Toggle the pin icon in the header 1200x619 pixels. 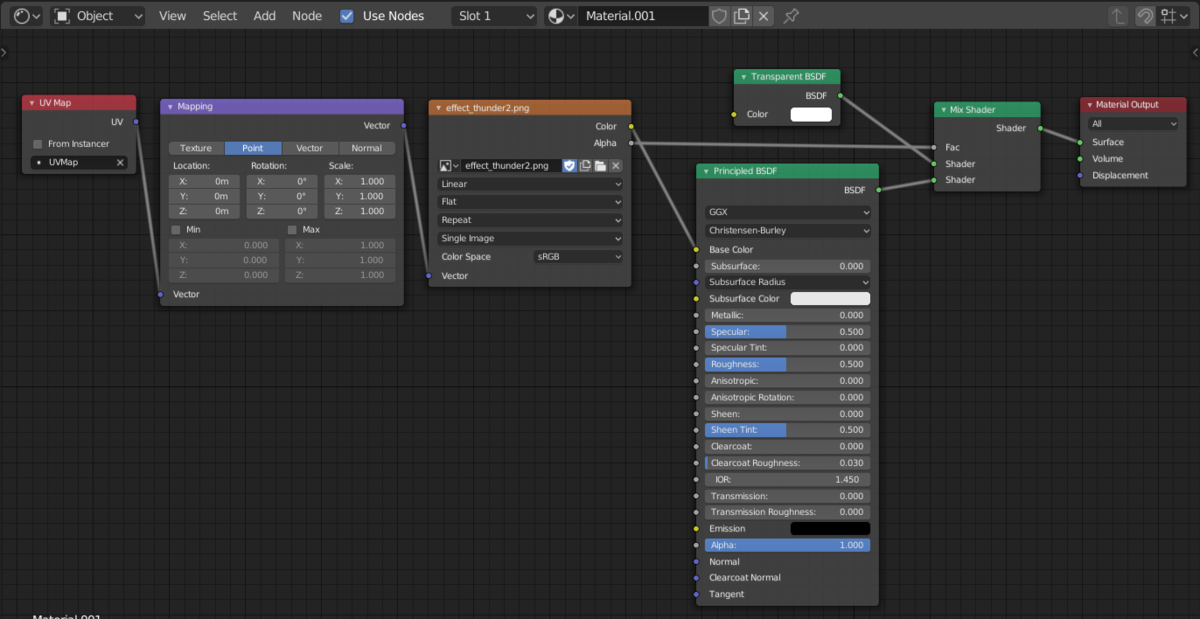tap(791, 16)
